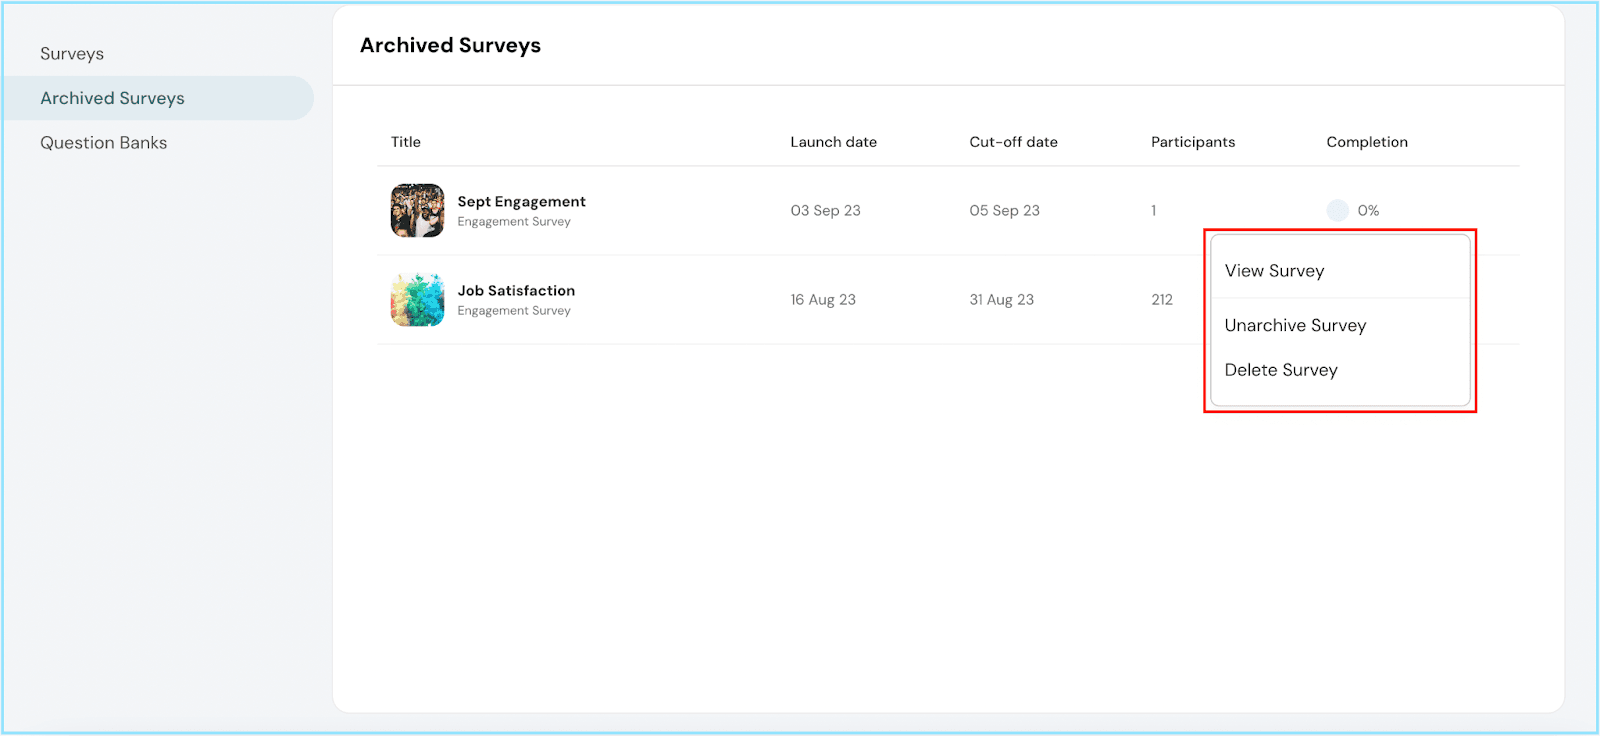Click the 212 participants count
This screenshot has height=736, width=1600.
click(1162, 300)
